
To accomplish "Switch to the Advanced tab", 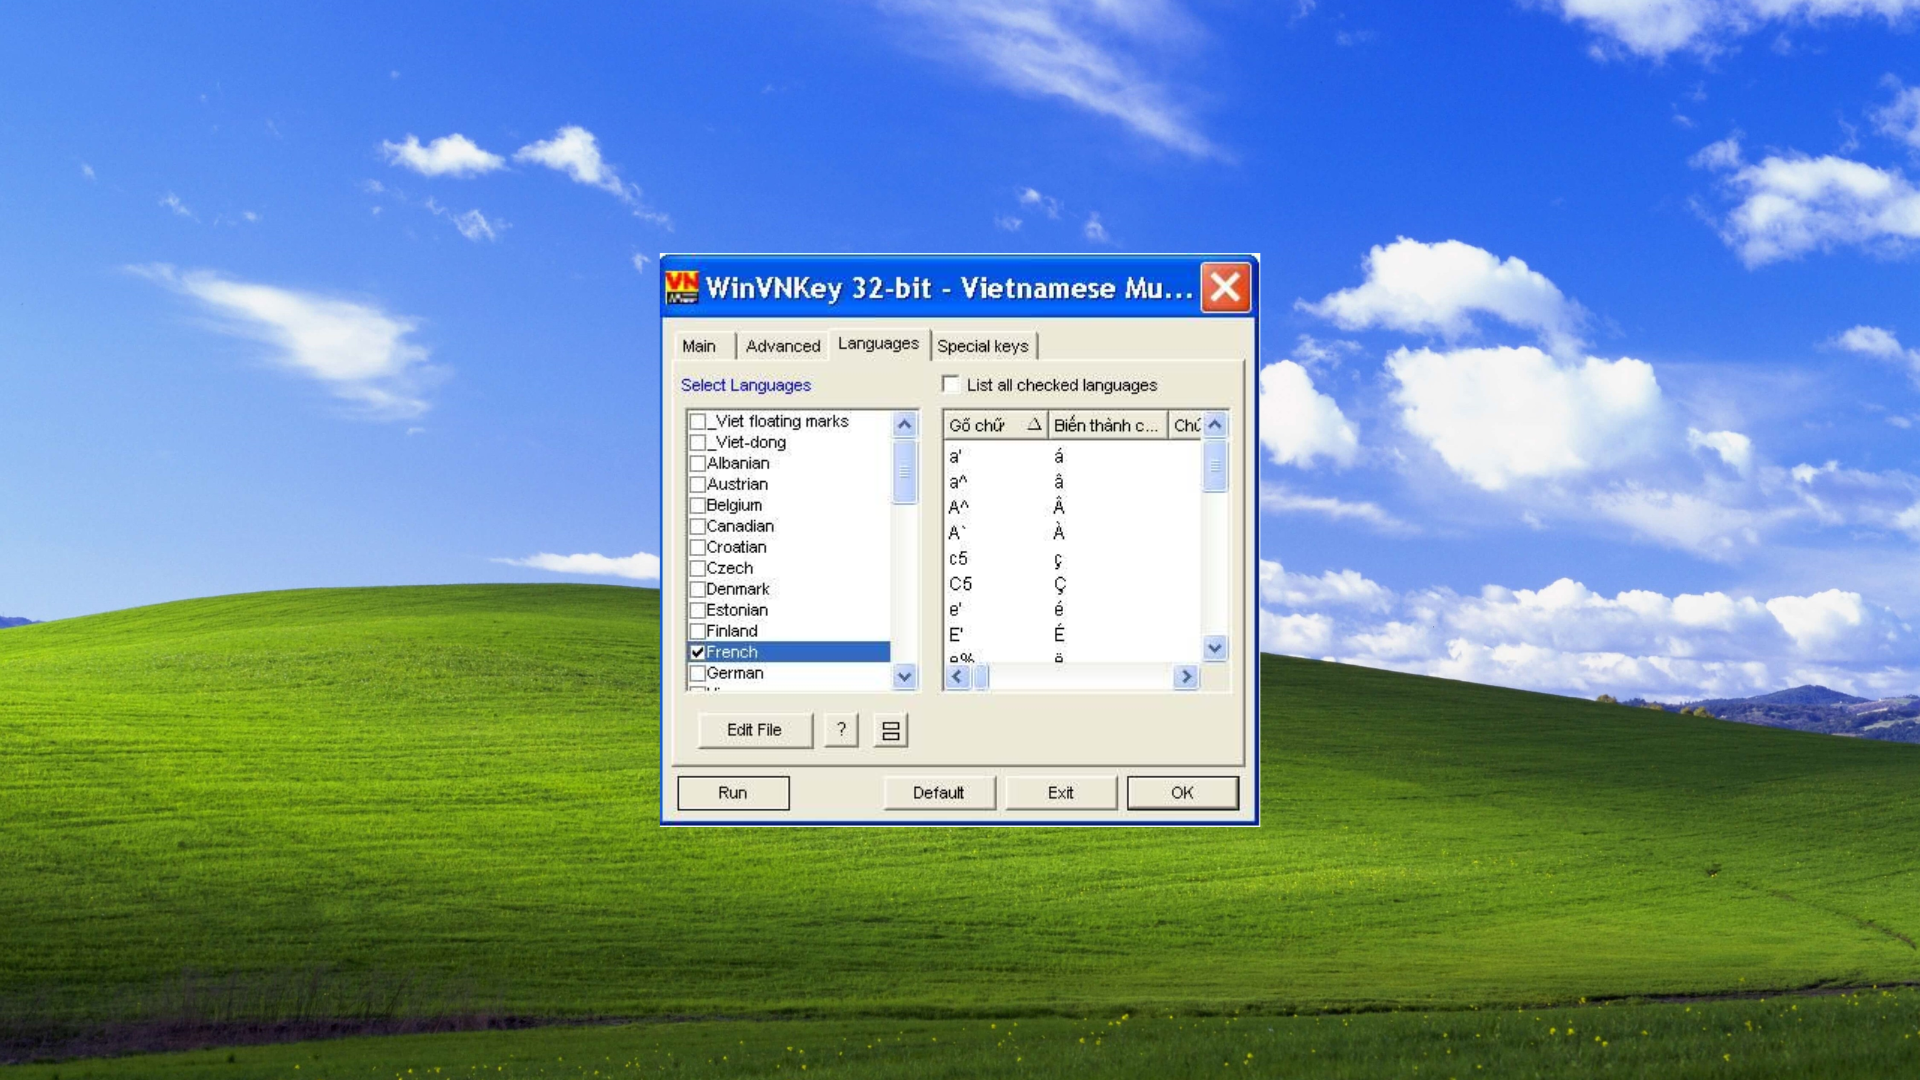I will 783,346.
